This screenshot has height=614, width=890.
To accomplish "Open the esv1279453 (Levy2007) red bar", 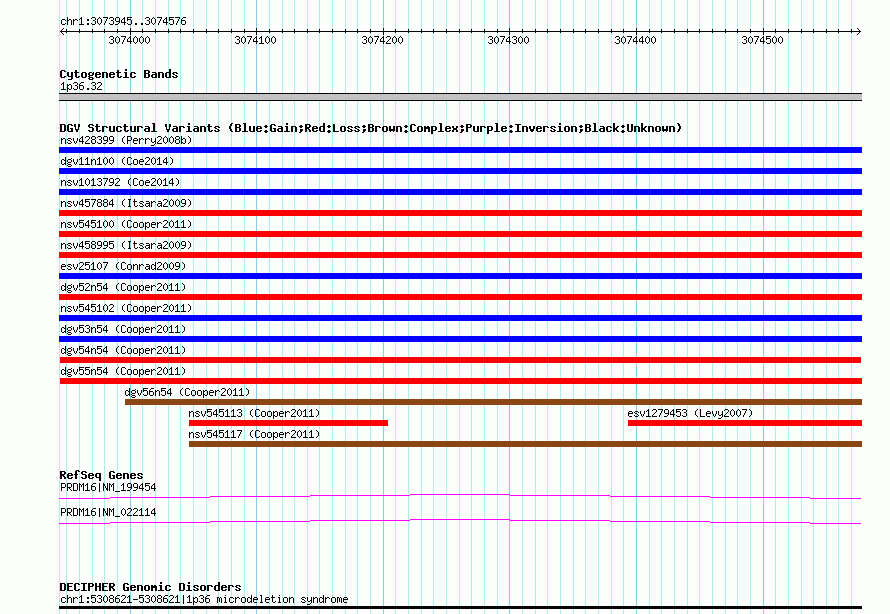I will click(745, 423).
